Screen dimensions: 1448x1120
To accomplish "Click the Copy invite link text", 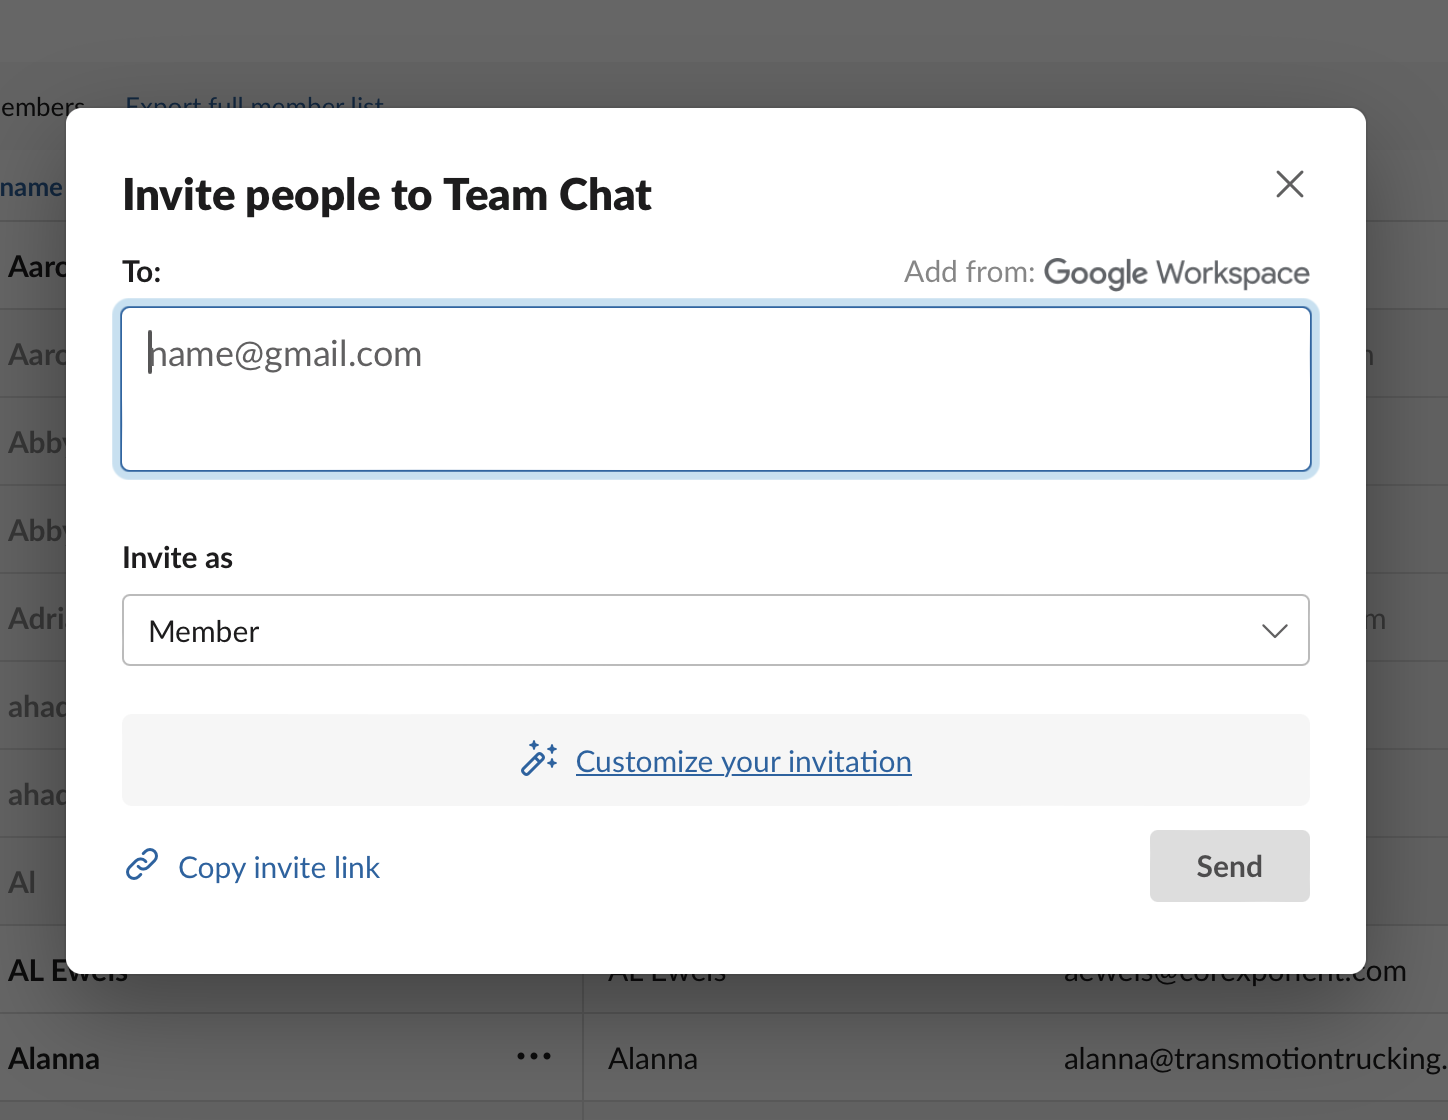I will (x=279, y=867).
